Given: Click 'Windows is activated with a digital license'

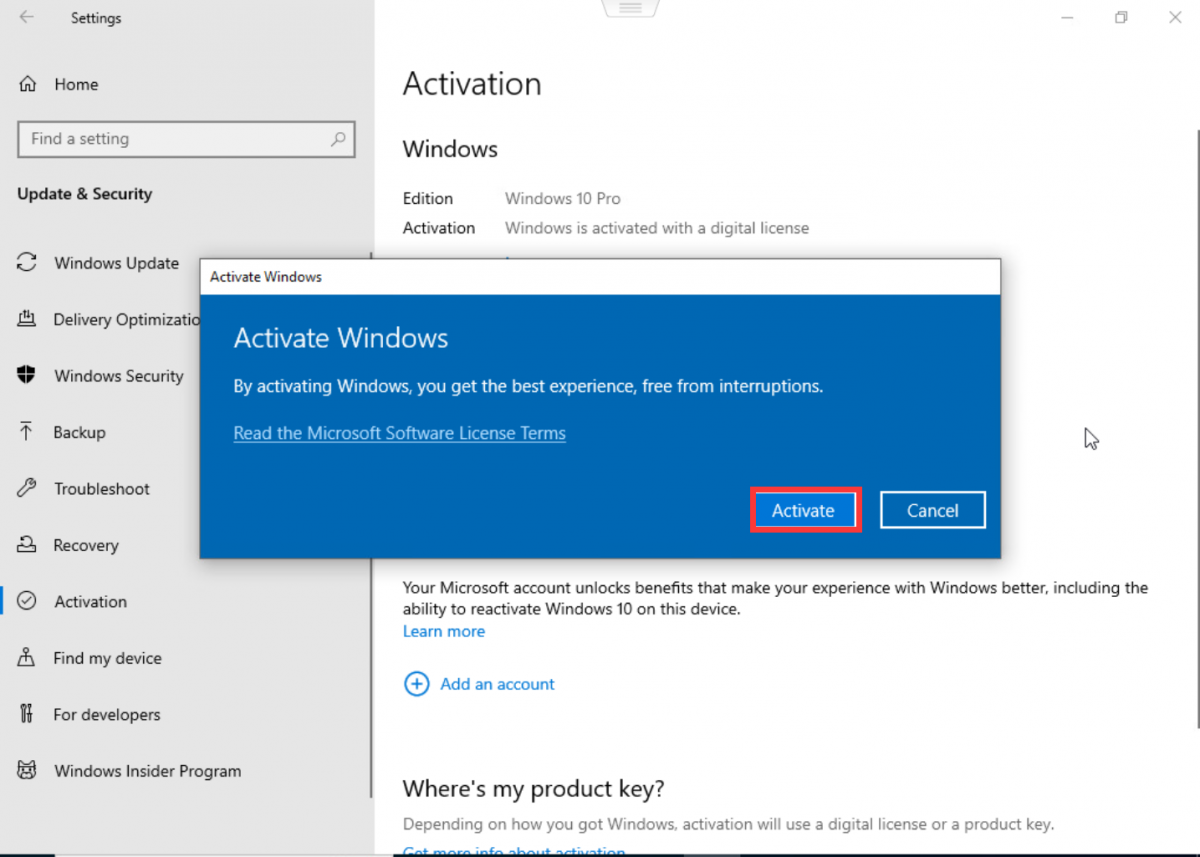Looking at the screenshot, I should click(657, 228).
